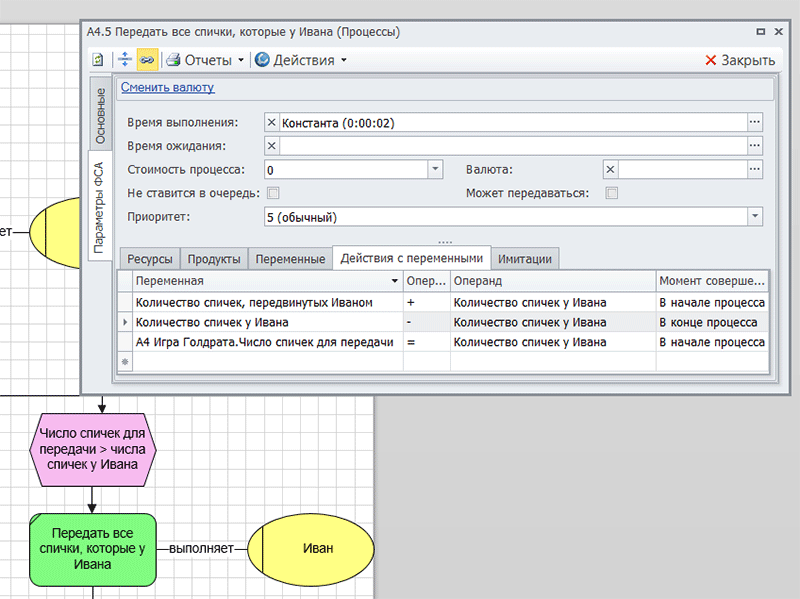
Task: Click the Сменить валюту link
Action: (167, 88)
